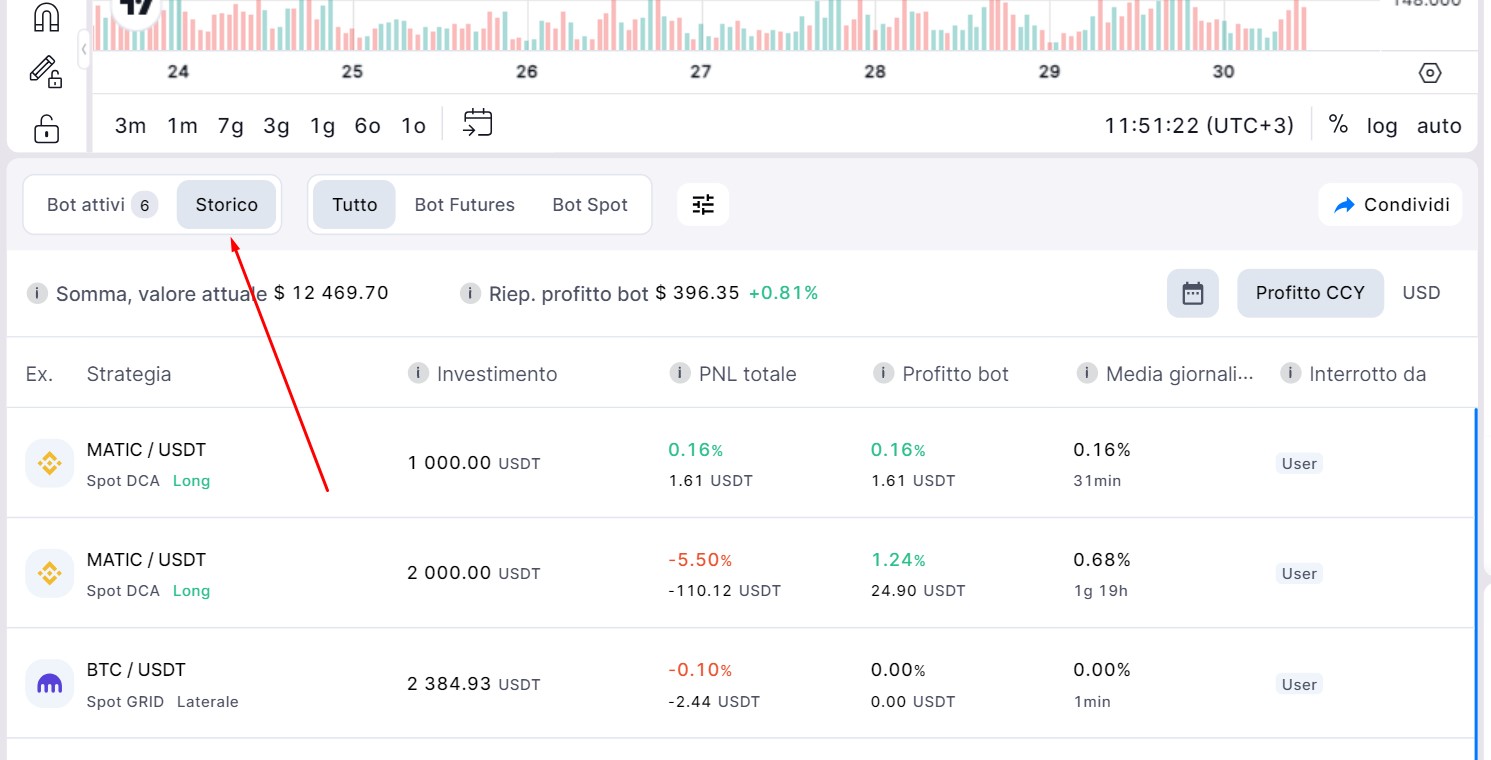This screenshot has height=760, width=1491.
Task: Set chart range to 3m
Action: 130,126
